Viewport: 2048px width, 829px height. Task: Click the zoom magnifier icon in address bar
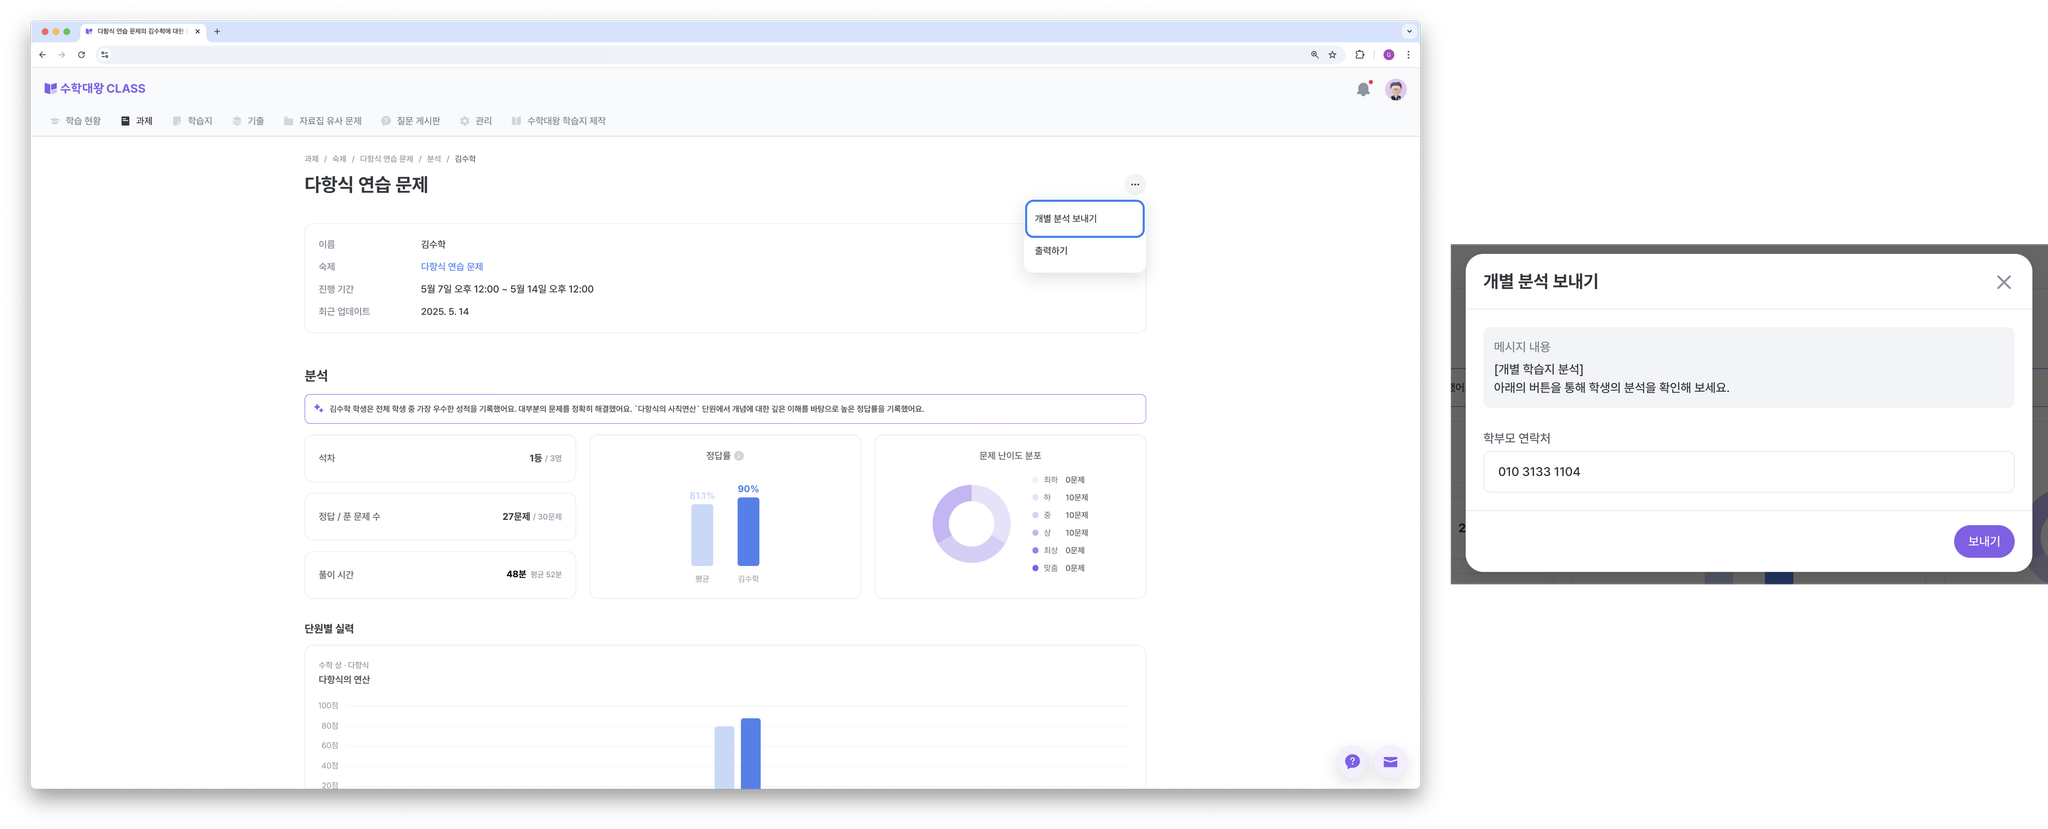coord(1314,55)
